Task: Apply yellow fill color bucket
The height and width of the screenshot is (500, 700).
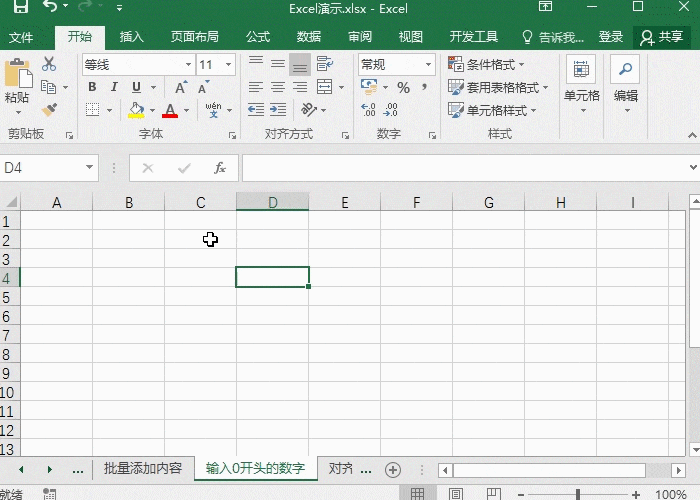Action: click(x=136, y=110)
